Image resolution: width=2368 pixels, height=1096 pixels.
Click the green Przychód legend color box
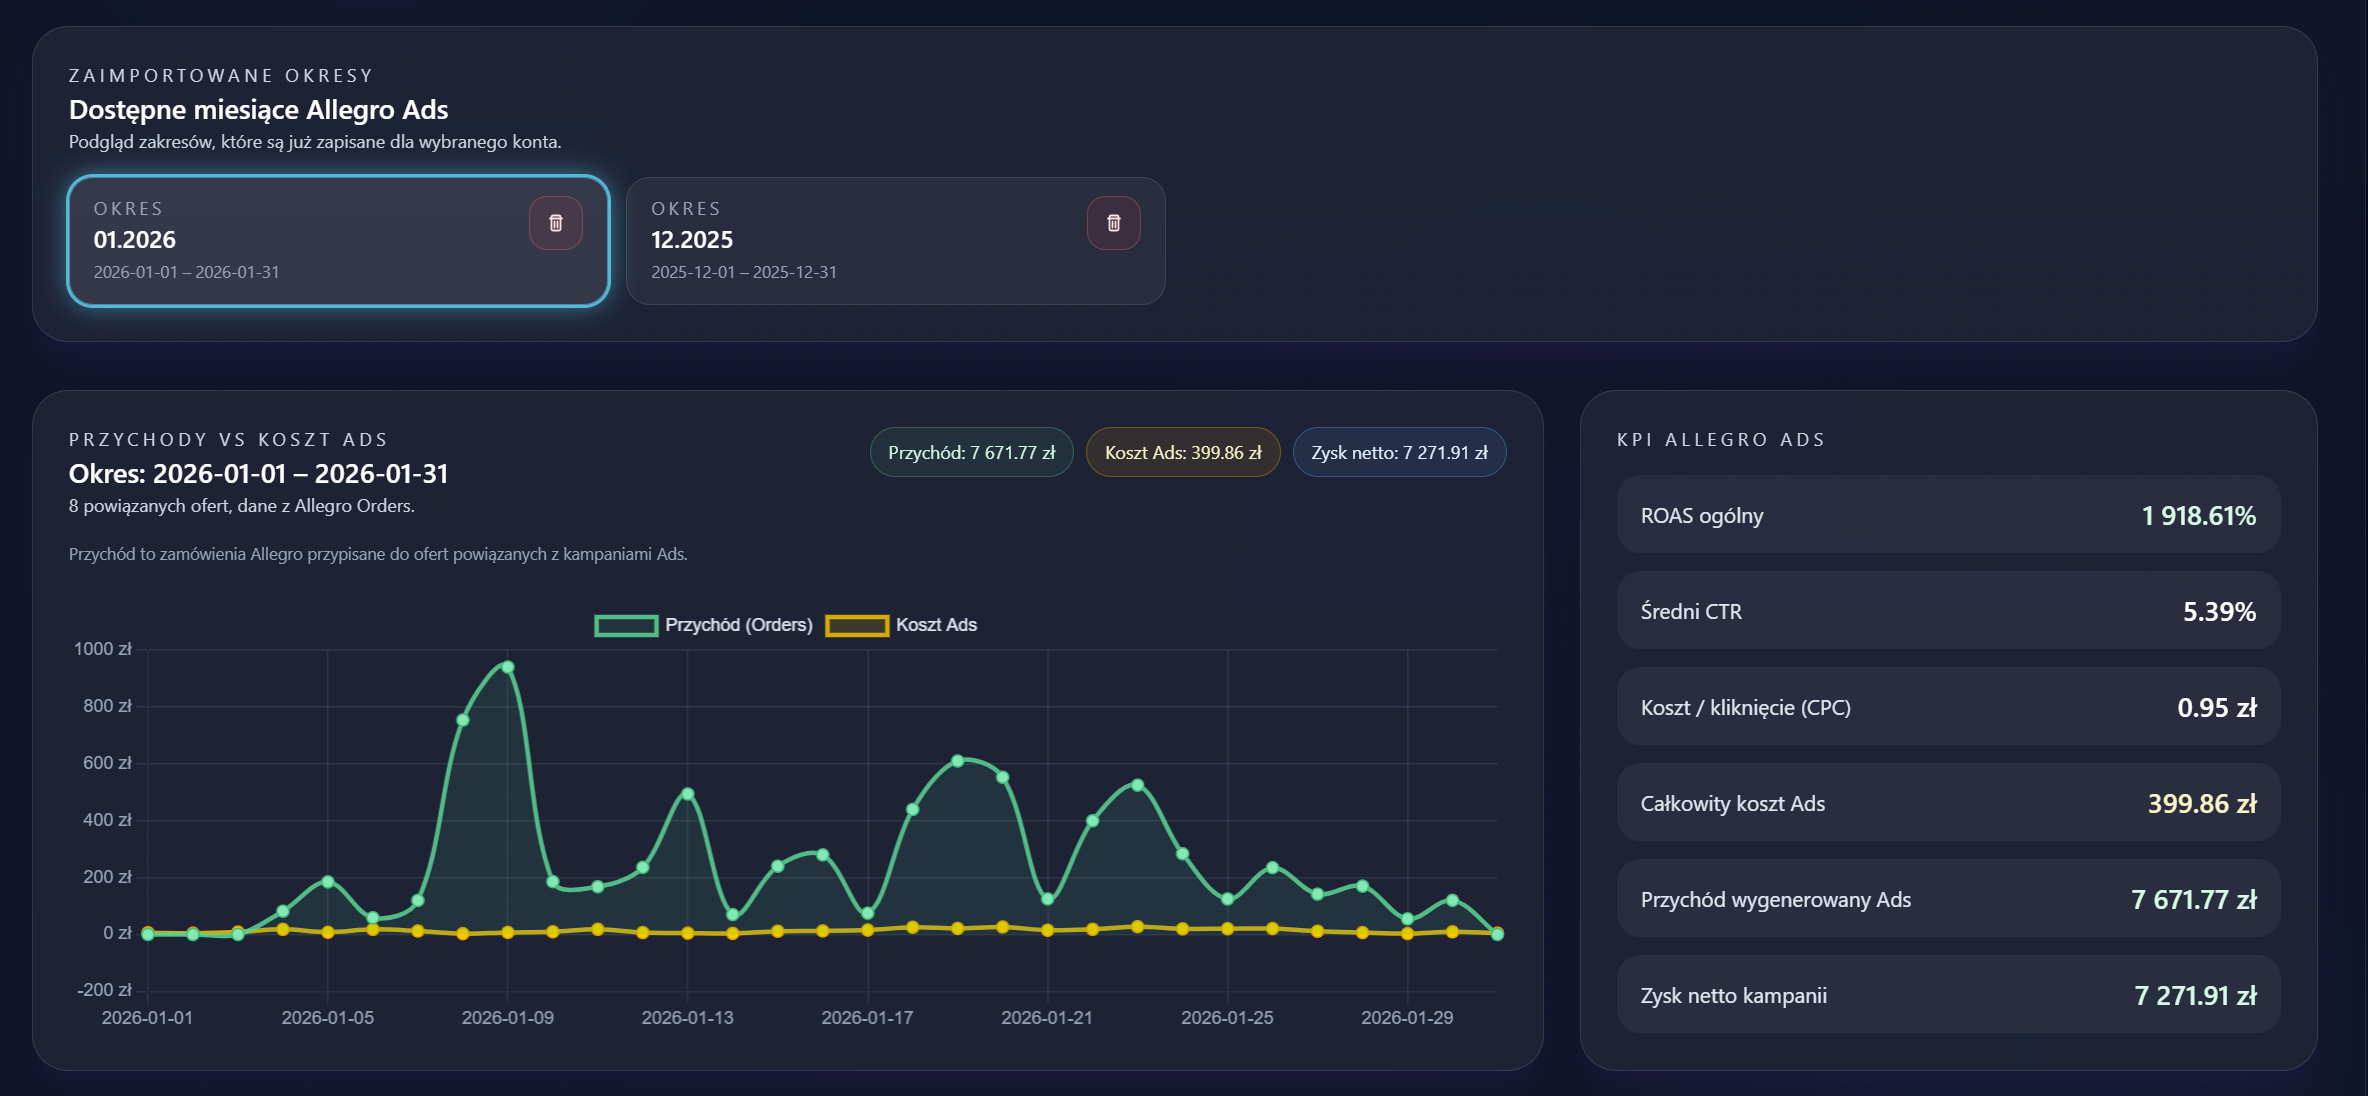point(626,626)
